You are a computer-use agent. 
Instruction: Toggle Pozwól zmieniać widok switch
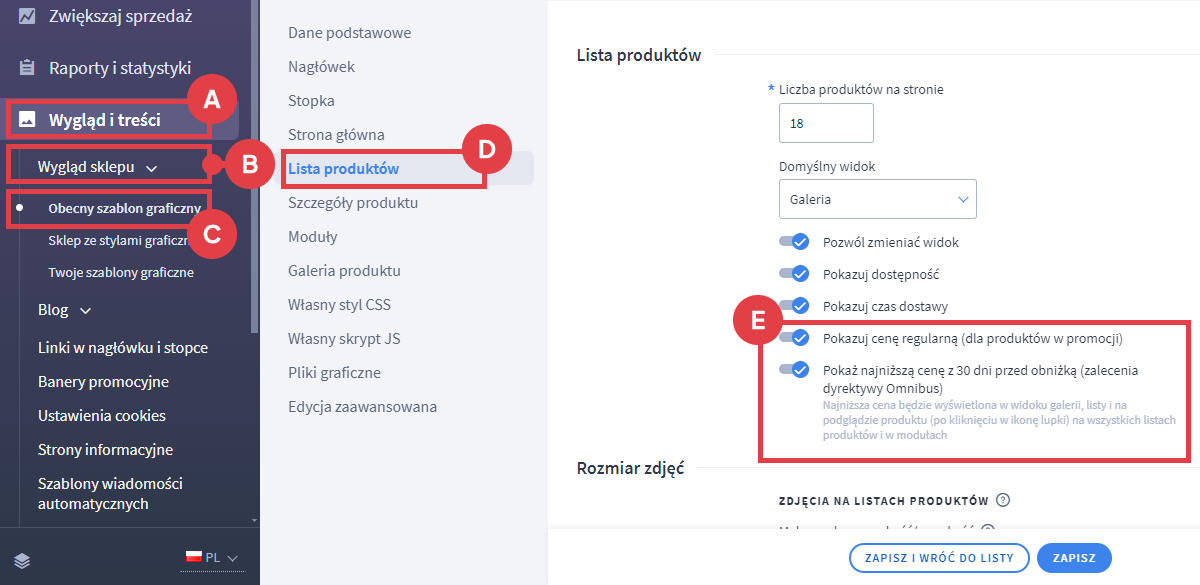[x=795, y=242]
